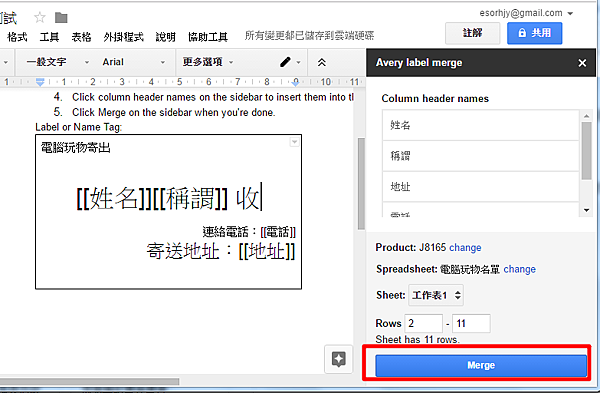600x393 pixels.
Task: Open the 外掛程式 menu
Action: click(x=123, y=37)
